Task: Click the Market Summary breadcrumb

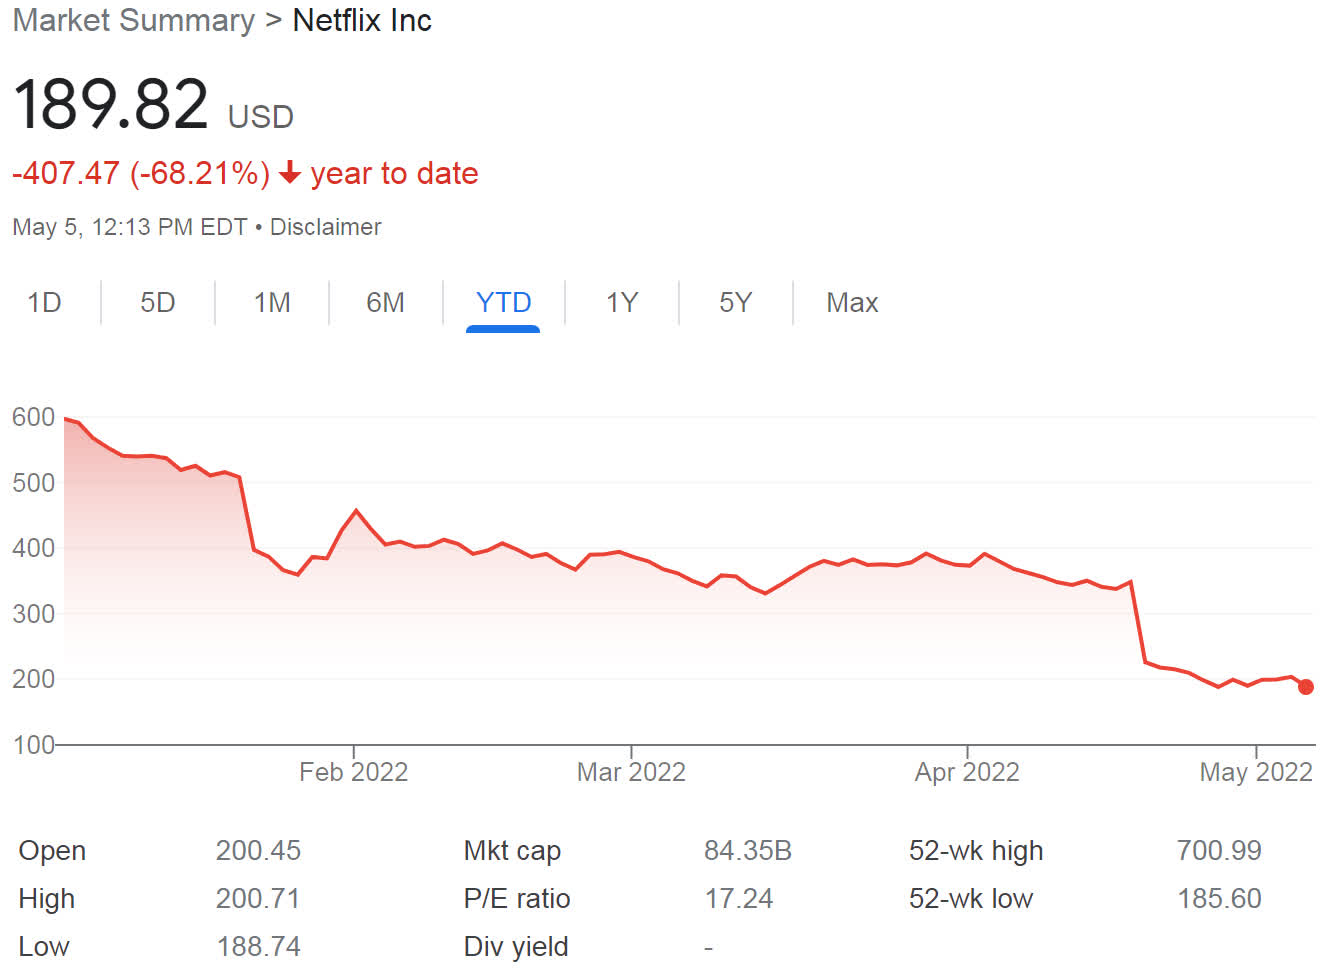Action: pyautogui.click(x=134, y=20)
